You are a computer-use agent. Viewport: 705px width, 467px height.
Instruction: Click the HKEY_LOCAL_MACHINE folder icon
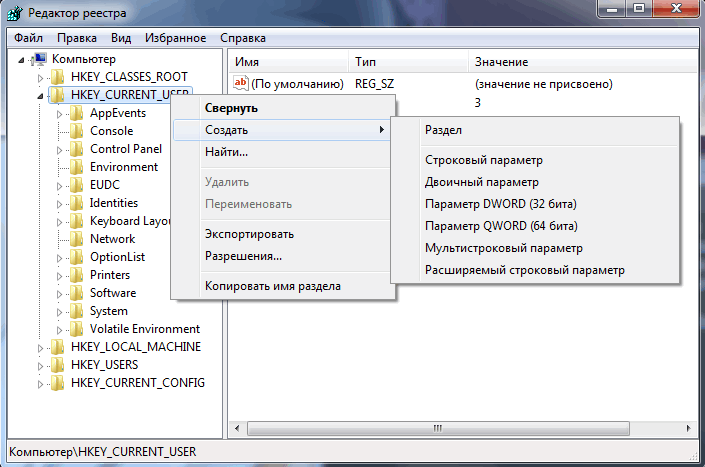click(x=58, y=347)
